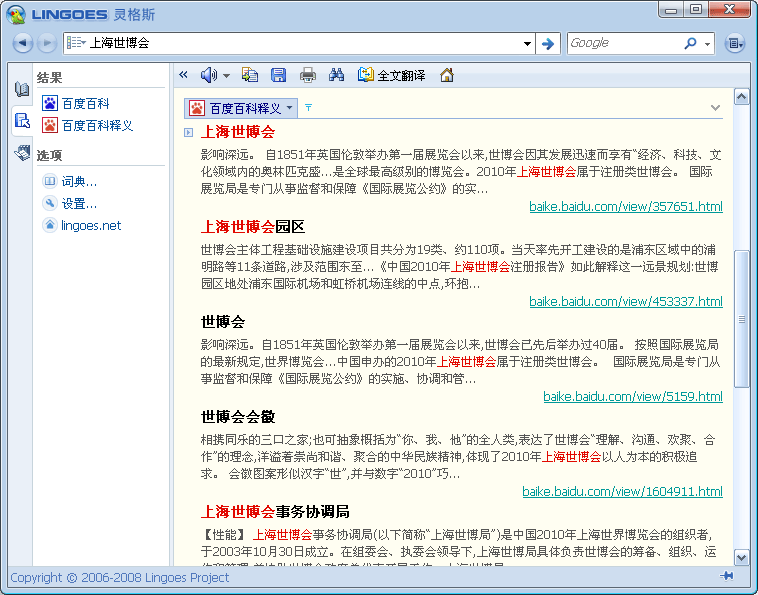Click the vertical scrollbar down arrow
758x595 pixels.
pos(741,557)
